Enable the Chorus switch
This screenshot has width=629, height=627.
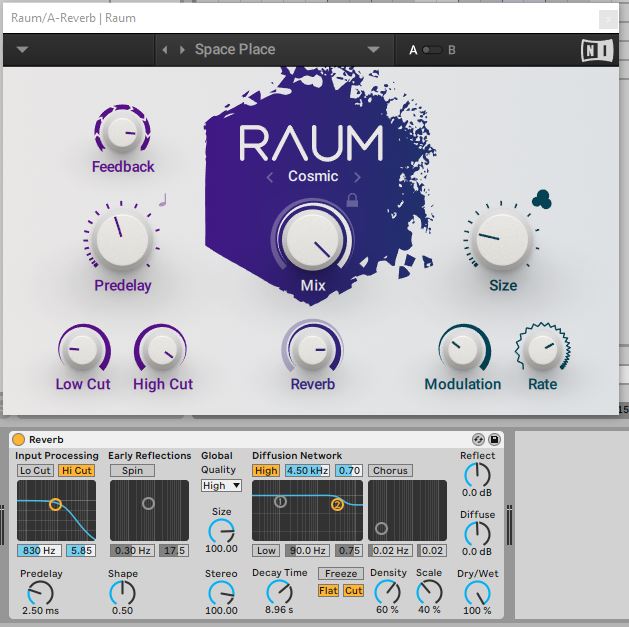[390, 471]
